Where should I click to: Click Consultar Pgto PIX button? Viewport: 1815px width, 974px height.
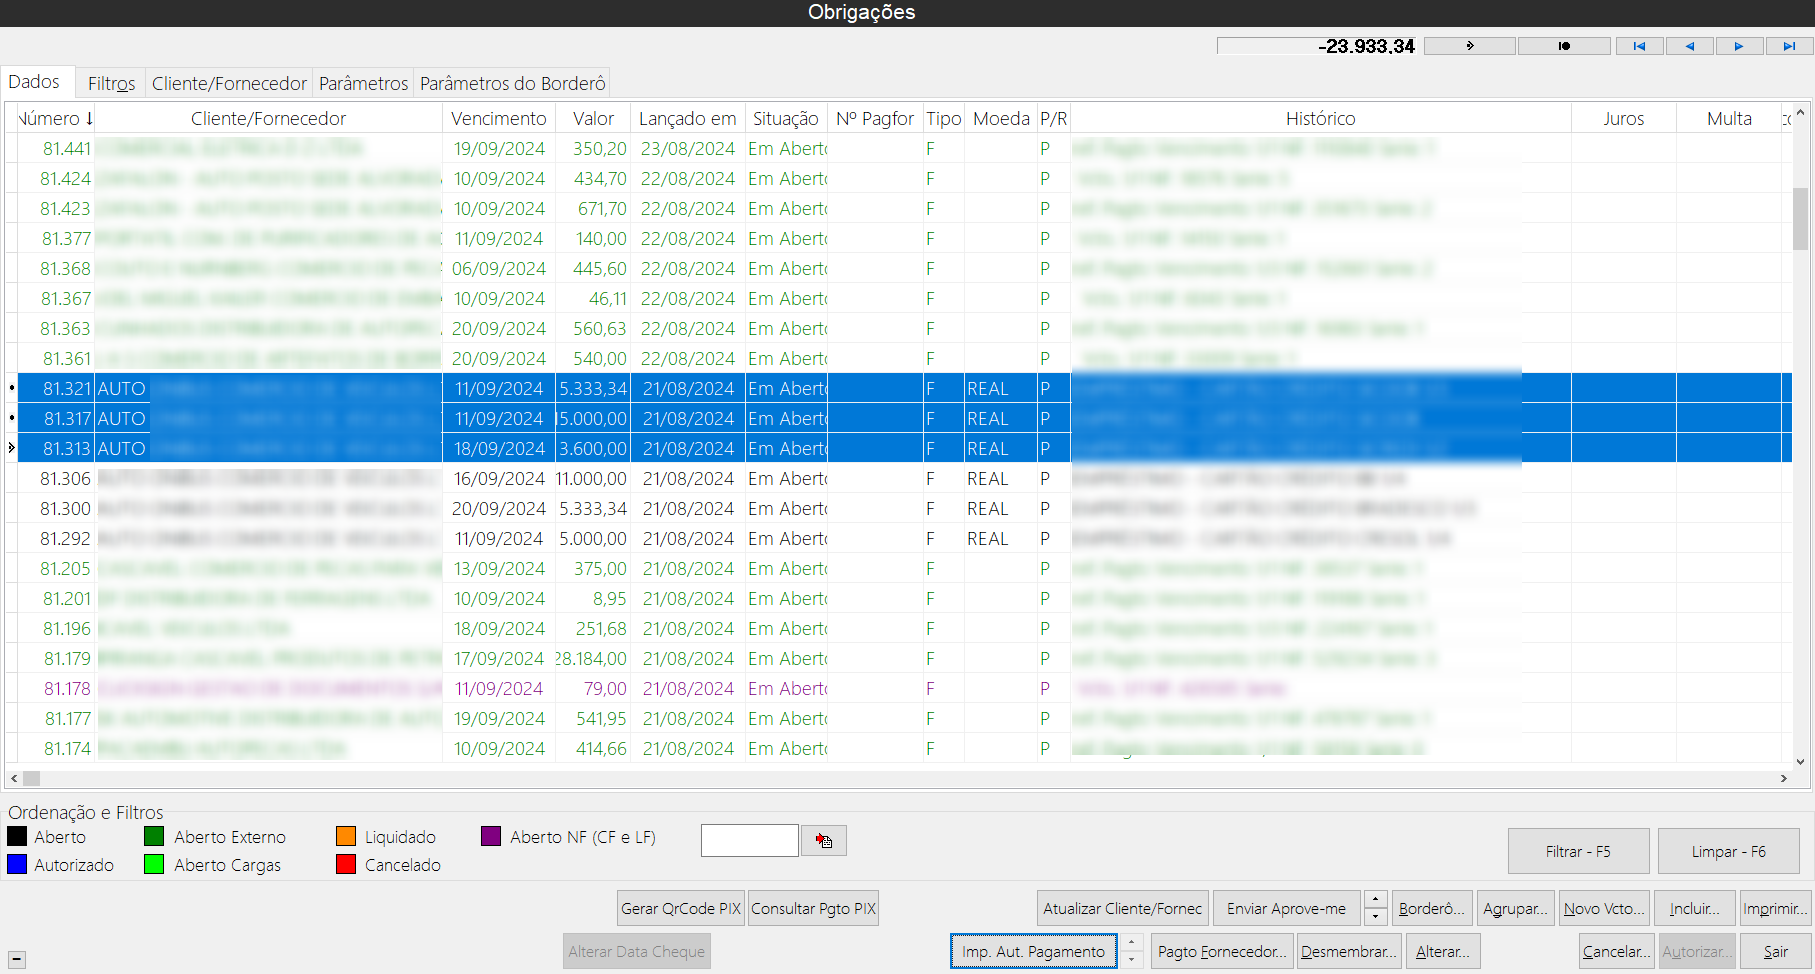tap(813, 908)
